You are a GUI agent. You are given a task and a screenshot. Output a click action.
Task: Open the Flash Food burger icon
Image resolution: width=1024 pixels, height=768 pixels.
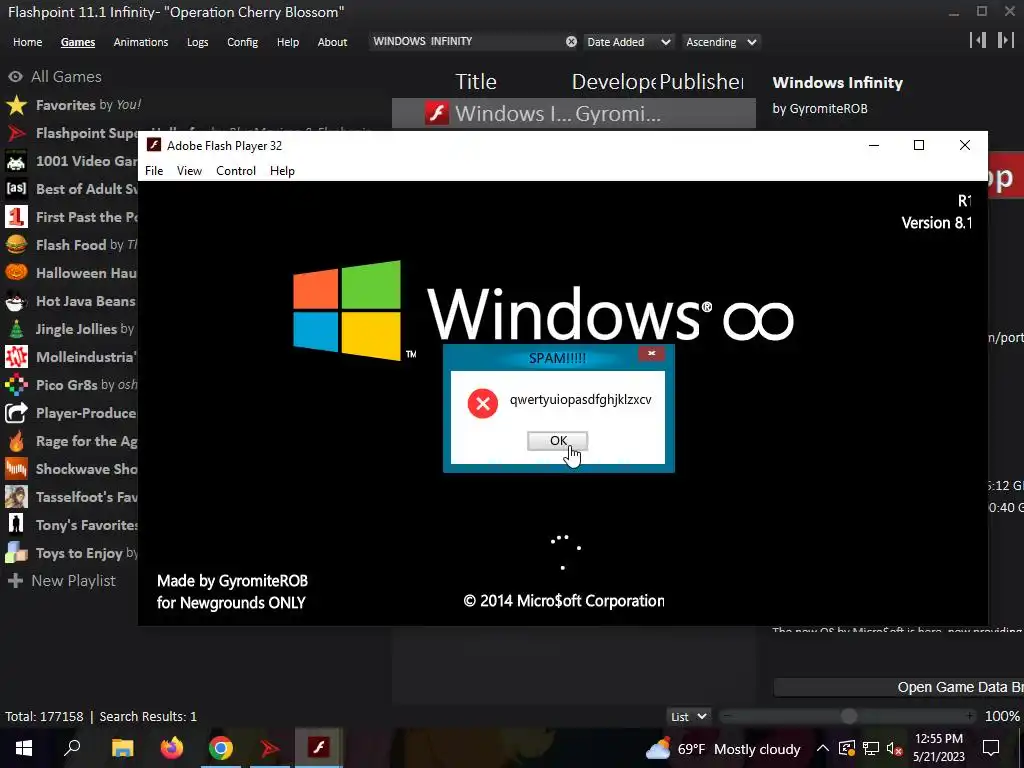point(16,245)
